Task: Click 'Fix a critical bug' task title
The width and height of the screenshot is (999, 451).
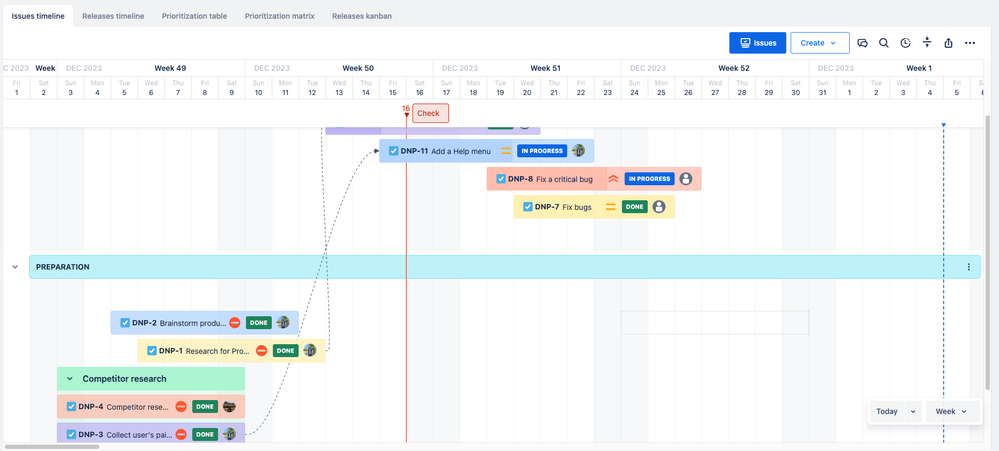Action: (x=564, y=179)
